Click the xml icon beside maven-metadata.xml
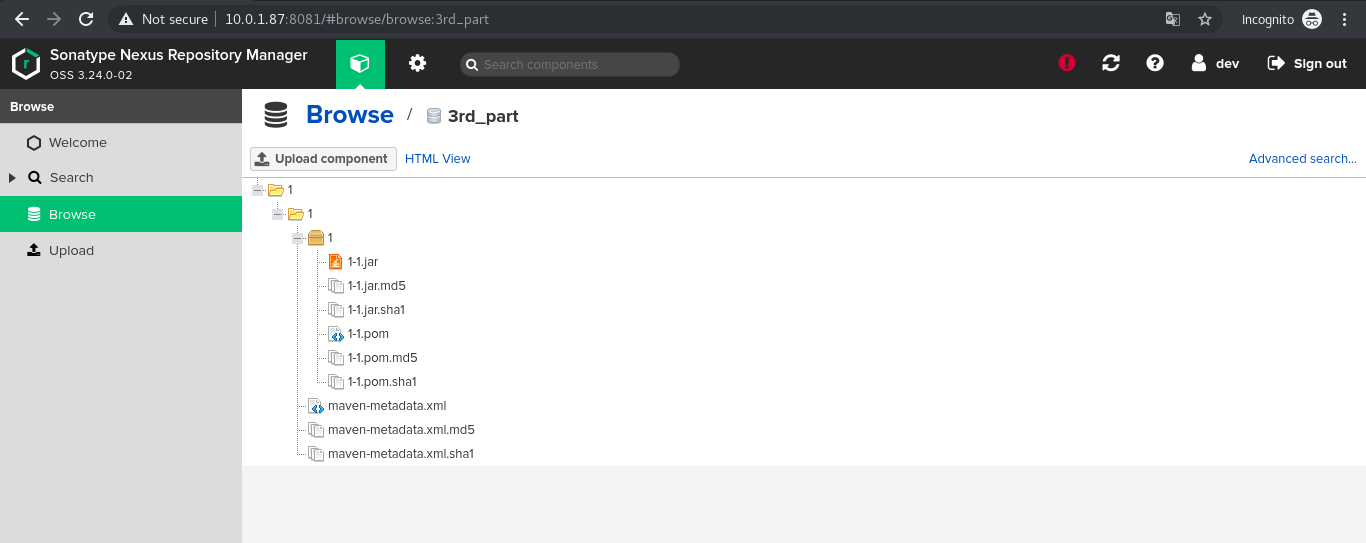Viewport: 1366px width, 543px height. pos(316,405)
